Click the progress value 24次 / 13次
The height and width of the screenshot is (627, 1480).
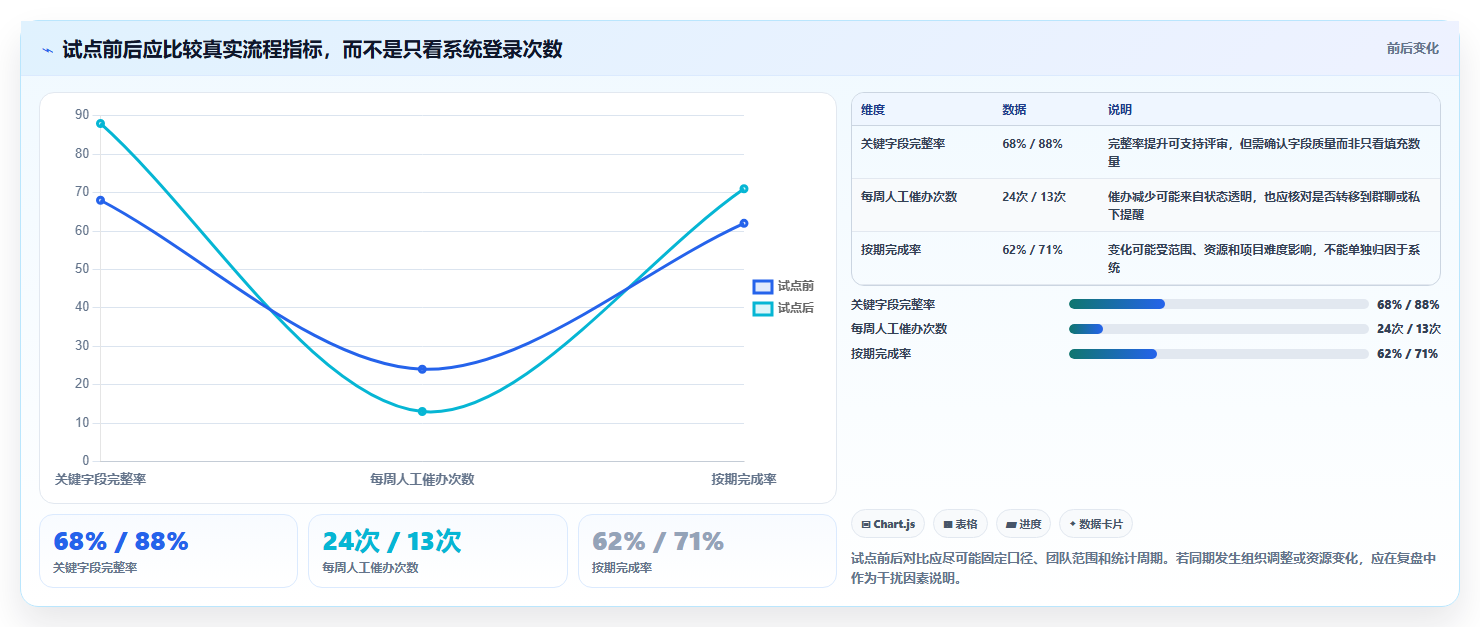click(1409, 329)
